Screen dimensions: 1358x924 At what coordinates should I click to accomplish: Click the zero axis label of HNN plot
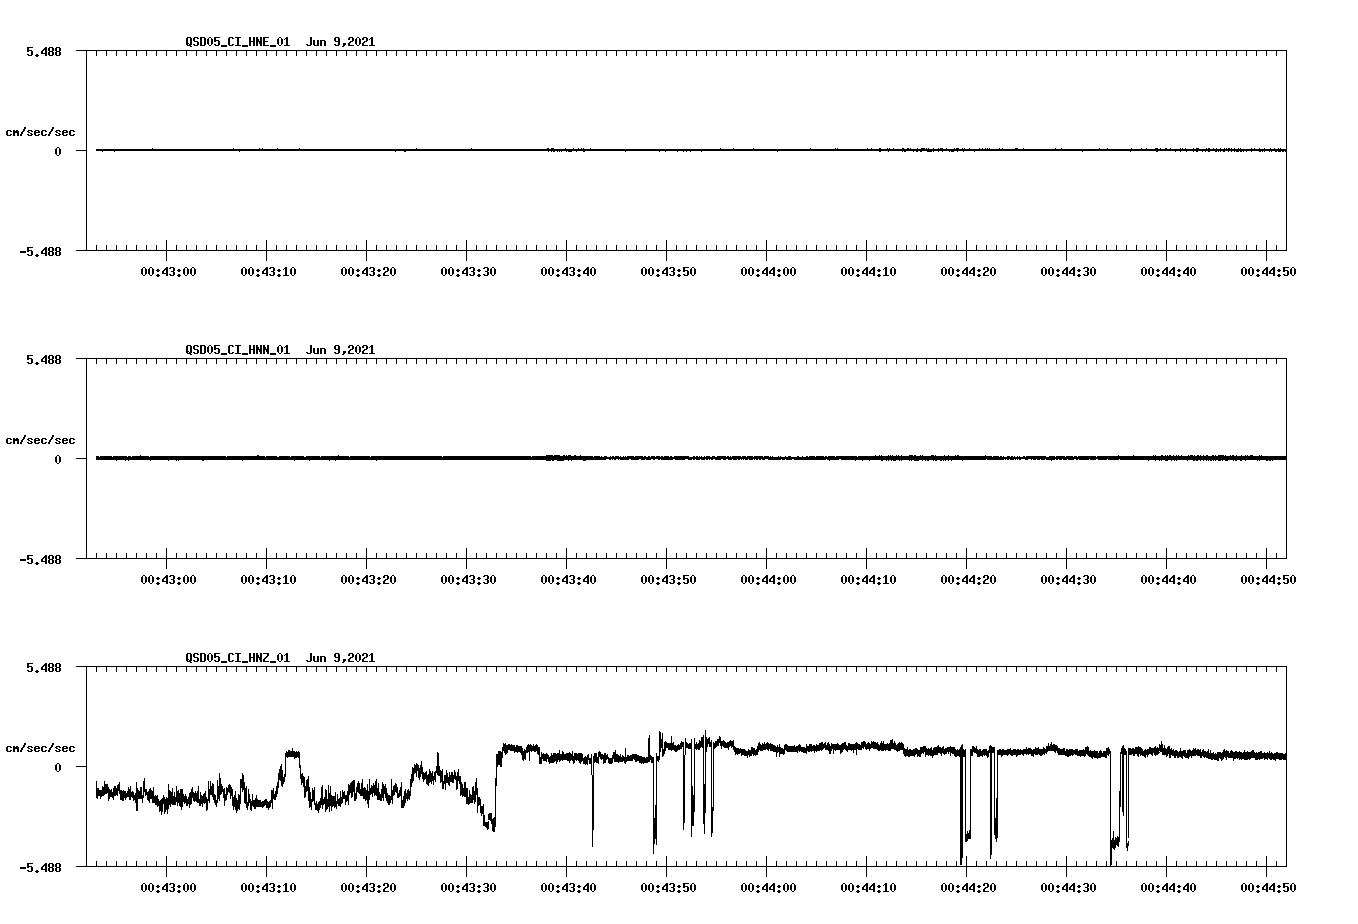click(58, 459)
